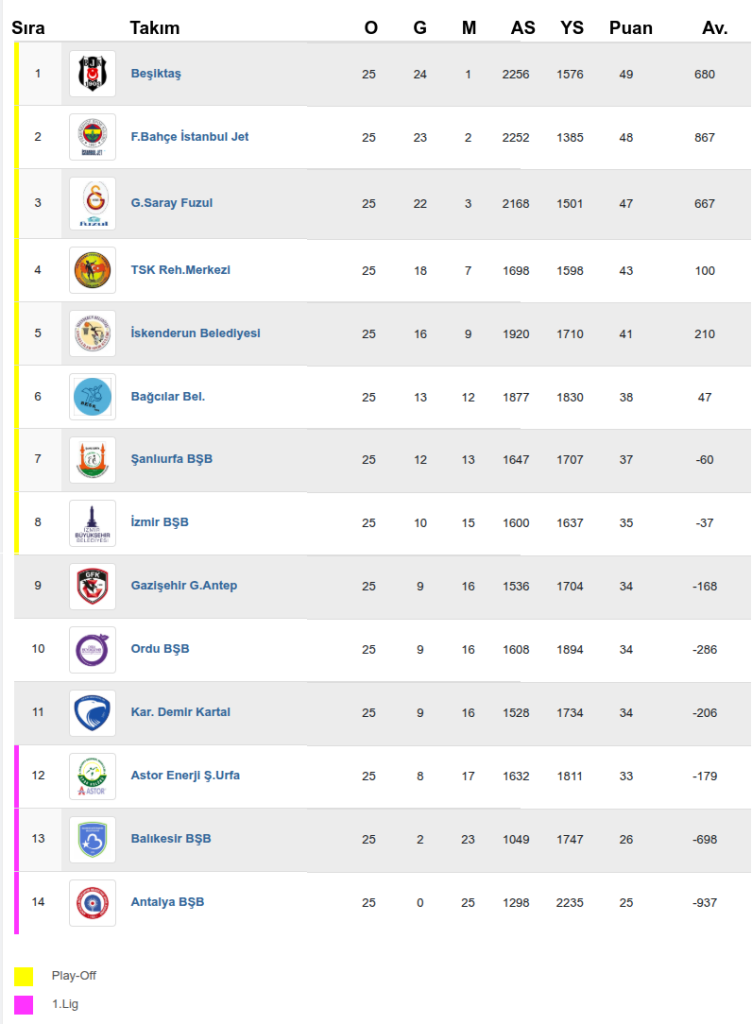Click the Beşiktaş team logo

(92, 73)
